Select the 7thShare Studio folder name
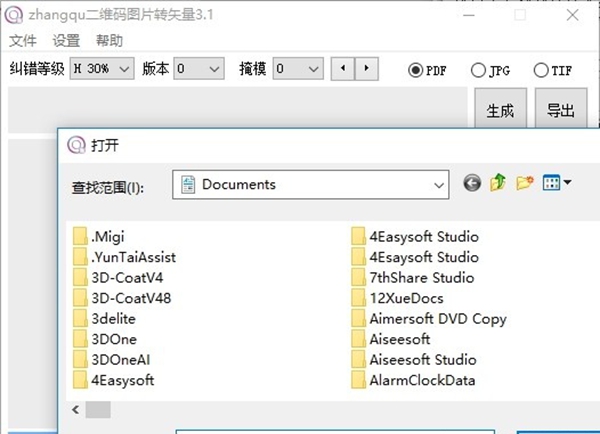The height and width of the screenshot is (434, 600). (x=422, y=278)
